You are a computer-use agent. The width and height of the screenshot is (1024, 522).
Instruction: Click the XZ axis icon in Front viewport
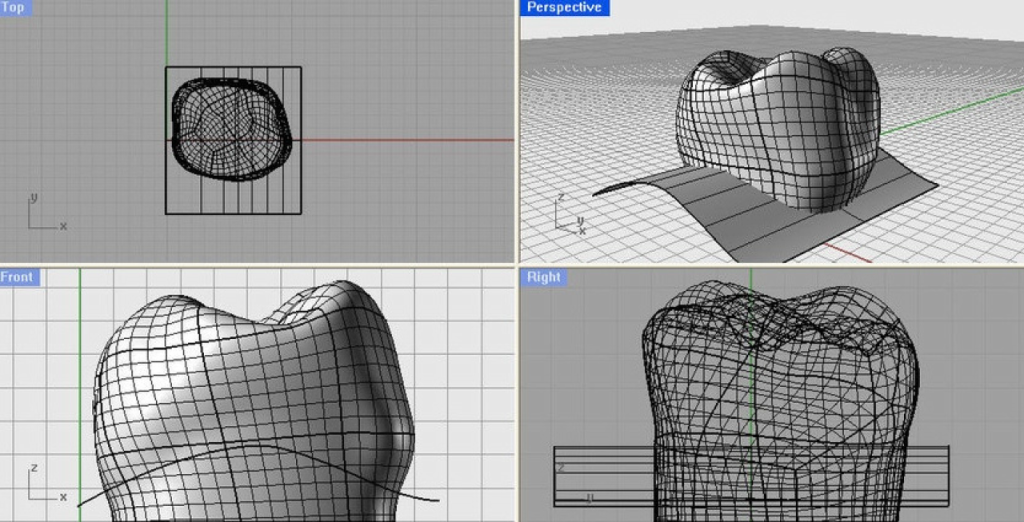pos(44,485)
